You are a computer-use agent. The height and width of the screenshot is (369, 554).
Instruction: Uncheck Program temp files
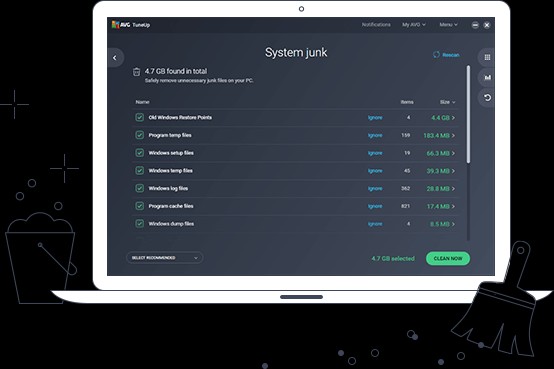coord(140,135)
